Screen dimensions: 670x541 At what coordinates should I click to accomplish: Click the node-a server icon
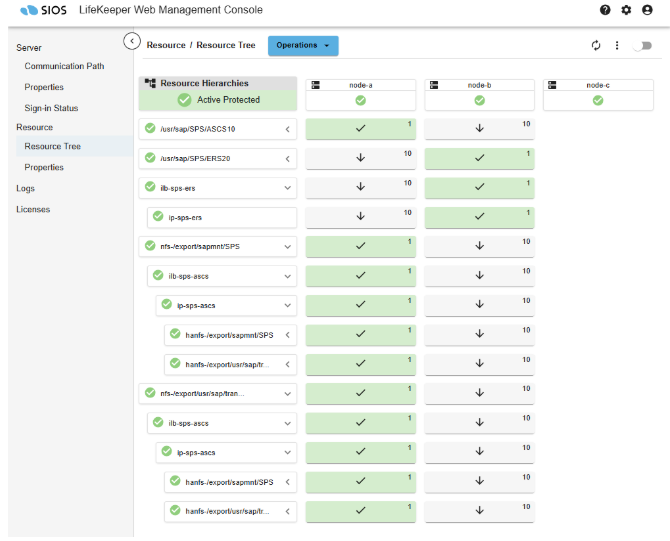point(316,85)
